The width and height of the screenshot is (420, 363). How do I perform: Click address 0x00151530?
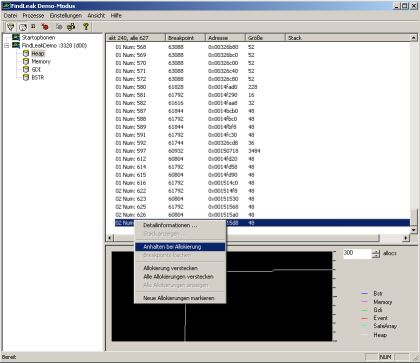tap(223, 199)
